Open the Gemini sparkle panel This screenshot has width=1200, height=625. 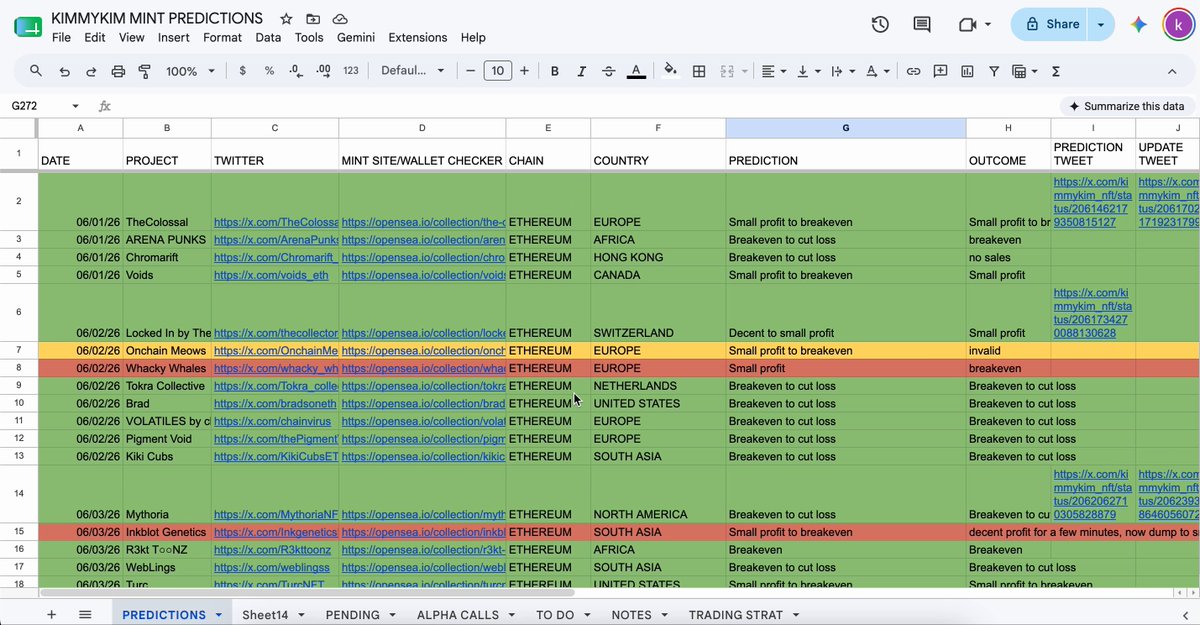tap(1138, 24)
